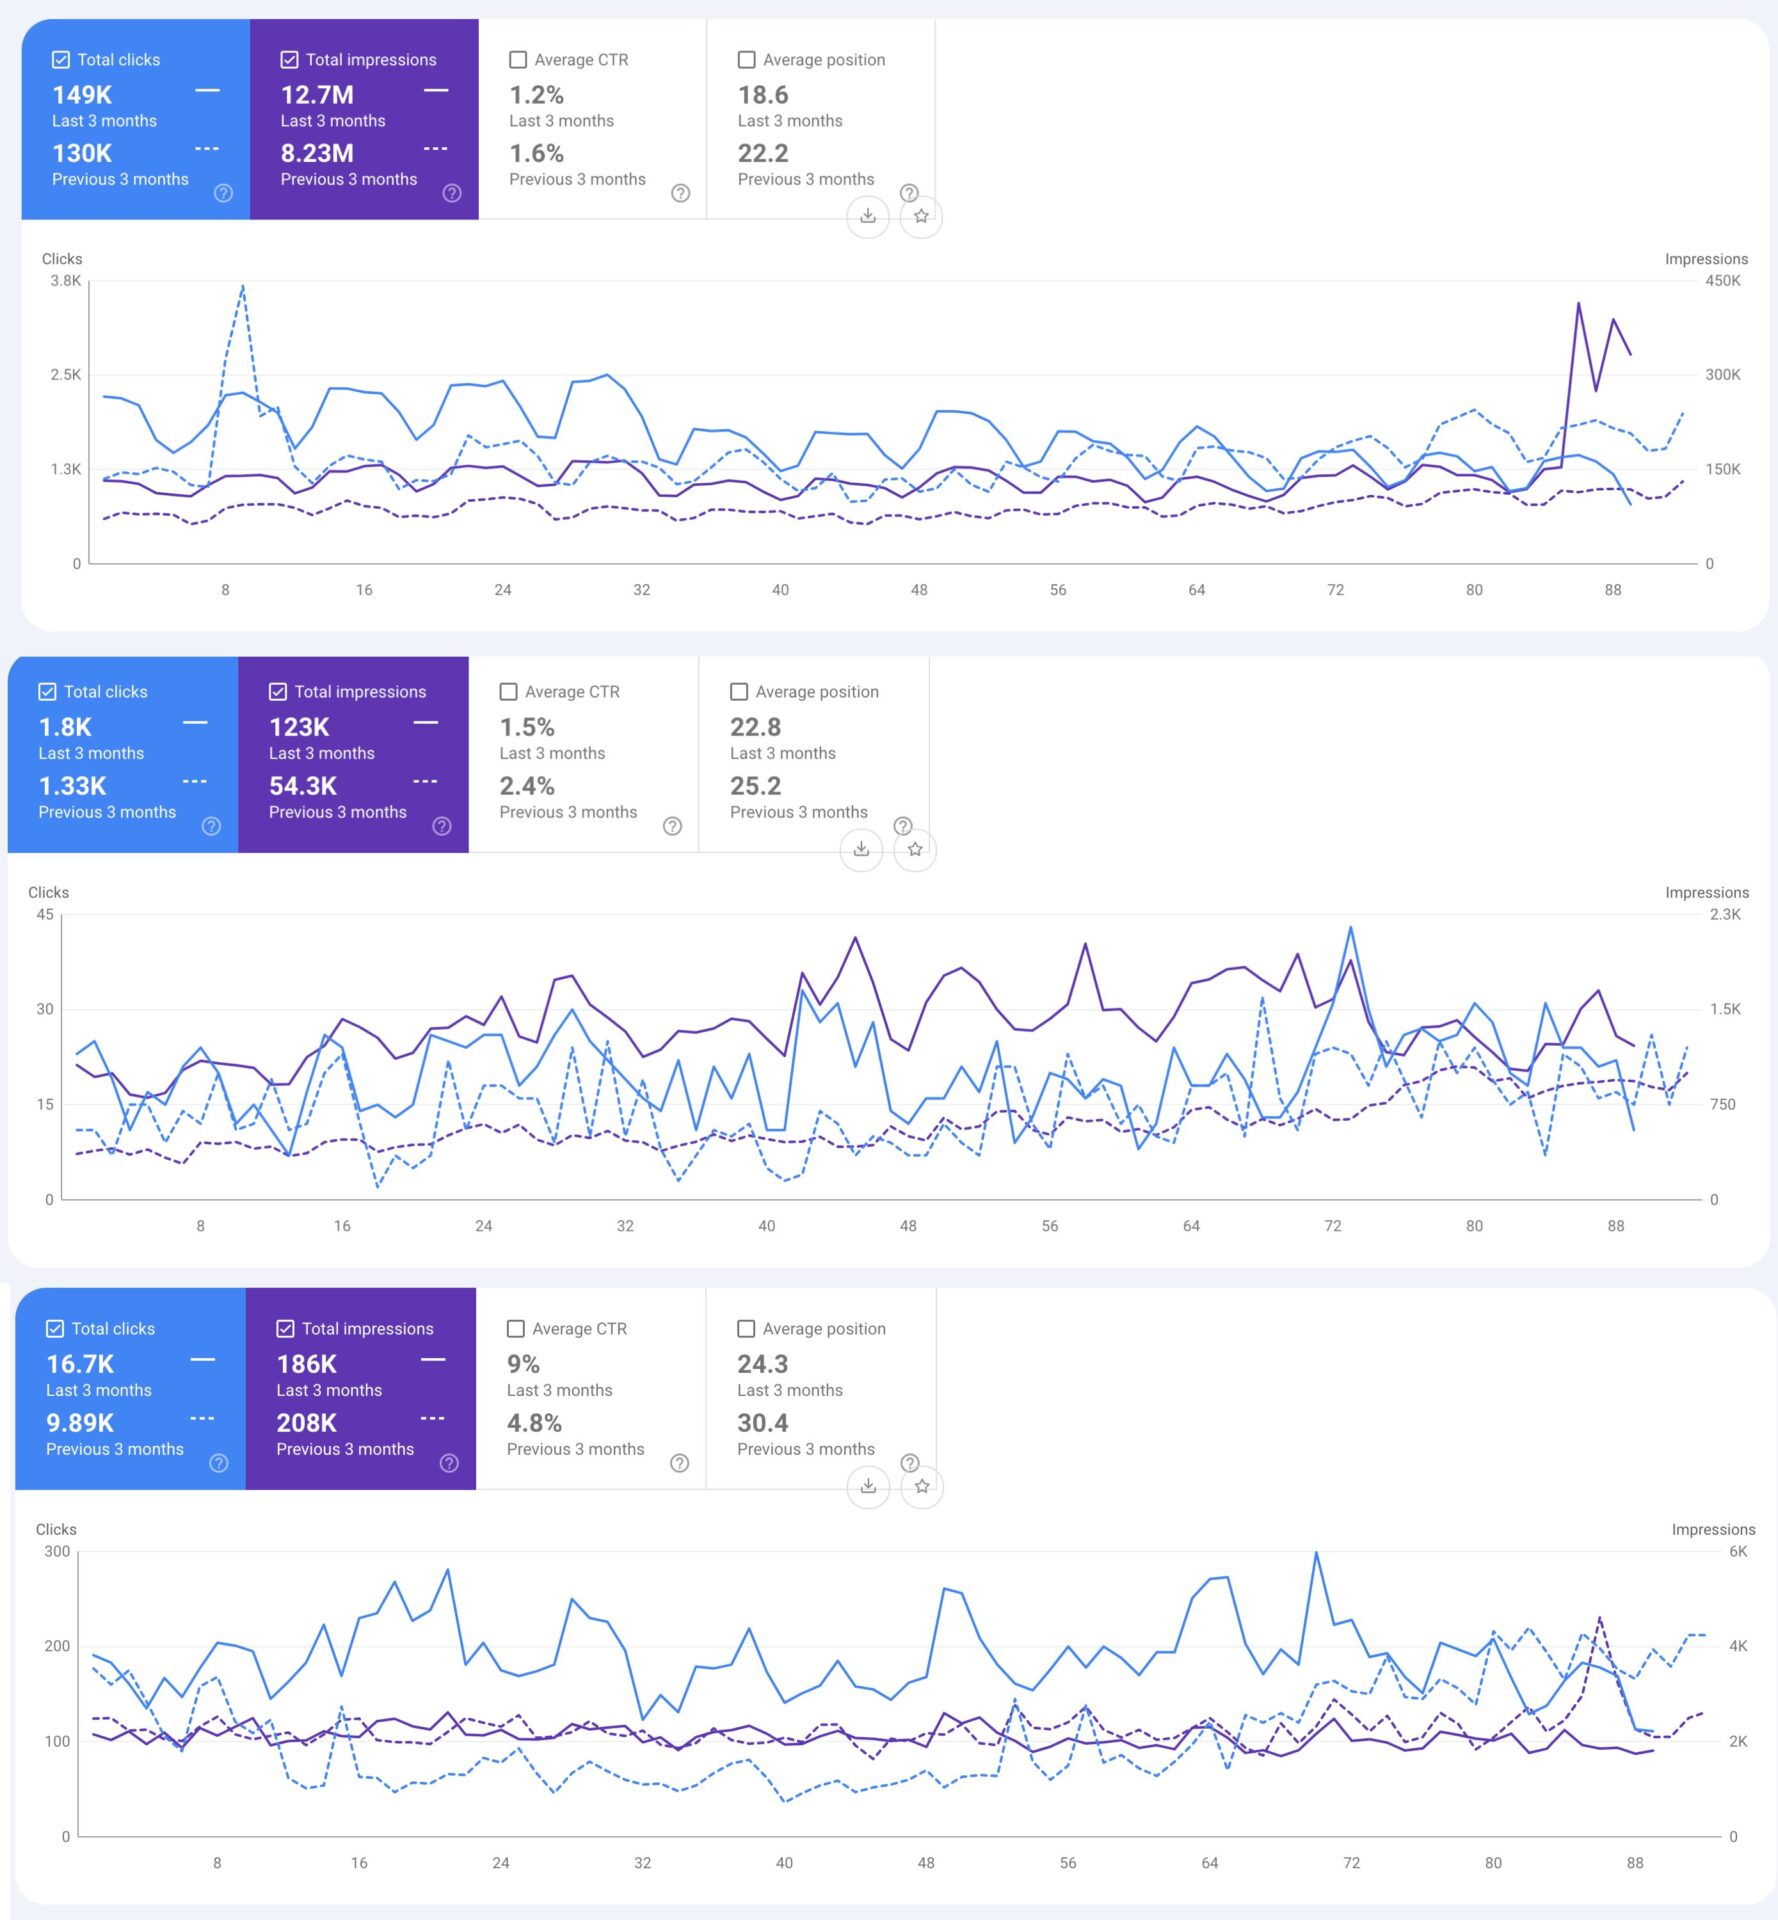Open Average CTR help in the middle report
1778x1920 pixels.
(x=671, y=827)
